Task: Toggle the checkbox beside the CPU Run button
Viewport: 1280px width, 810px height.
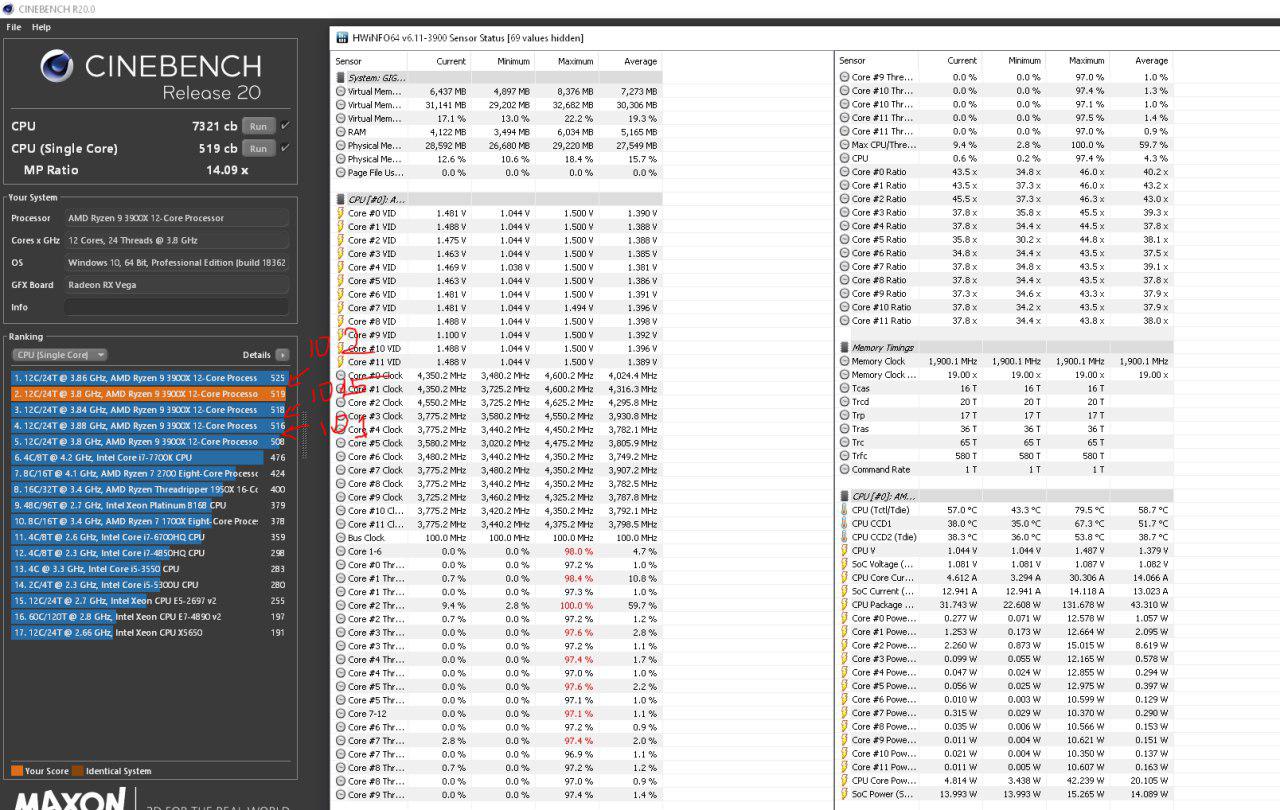Action: click(x=285, y=126)
